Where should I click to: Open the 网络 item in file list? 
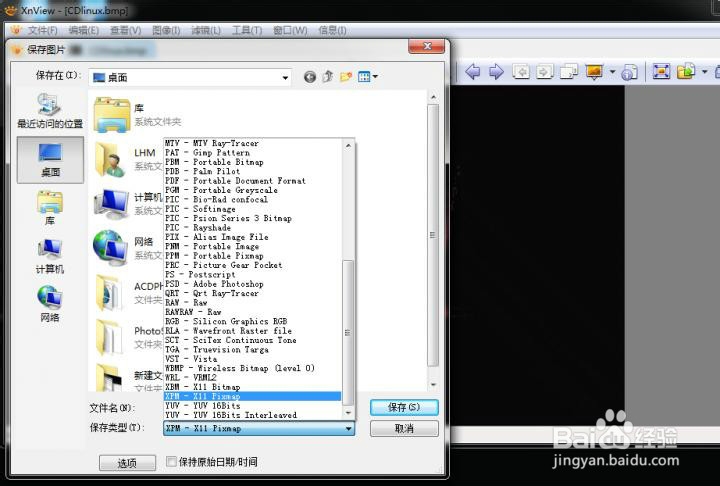click(129, 248)
